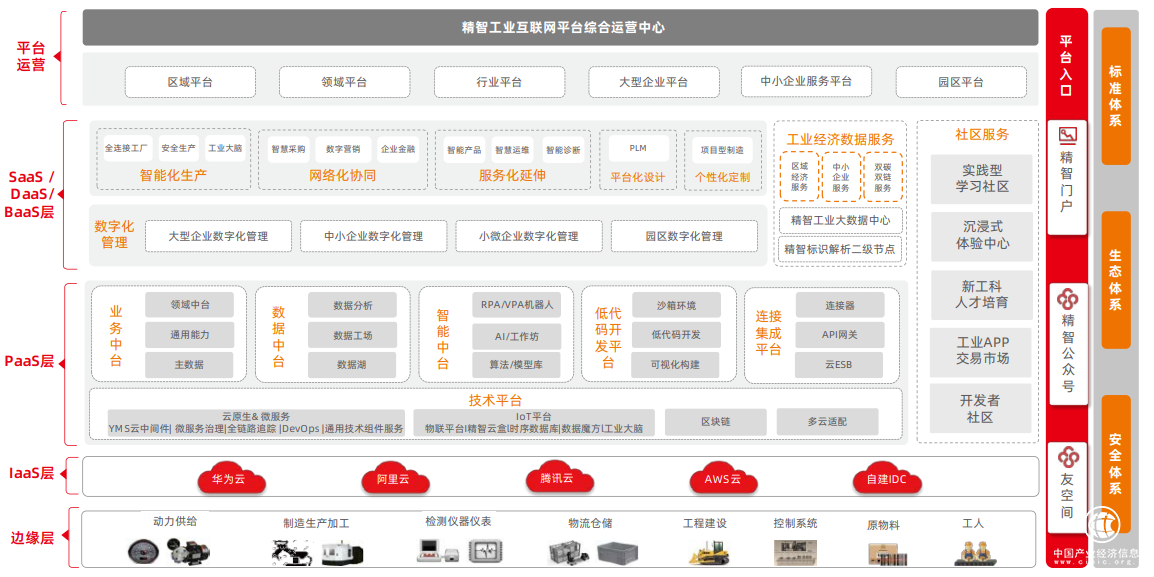Click the 腾讯云 cloud icon

point(556,478)
